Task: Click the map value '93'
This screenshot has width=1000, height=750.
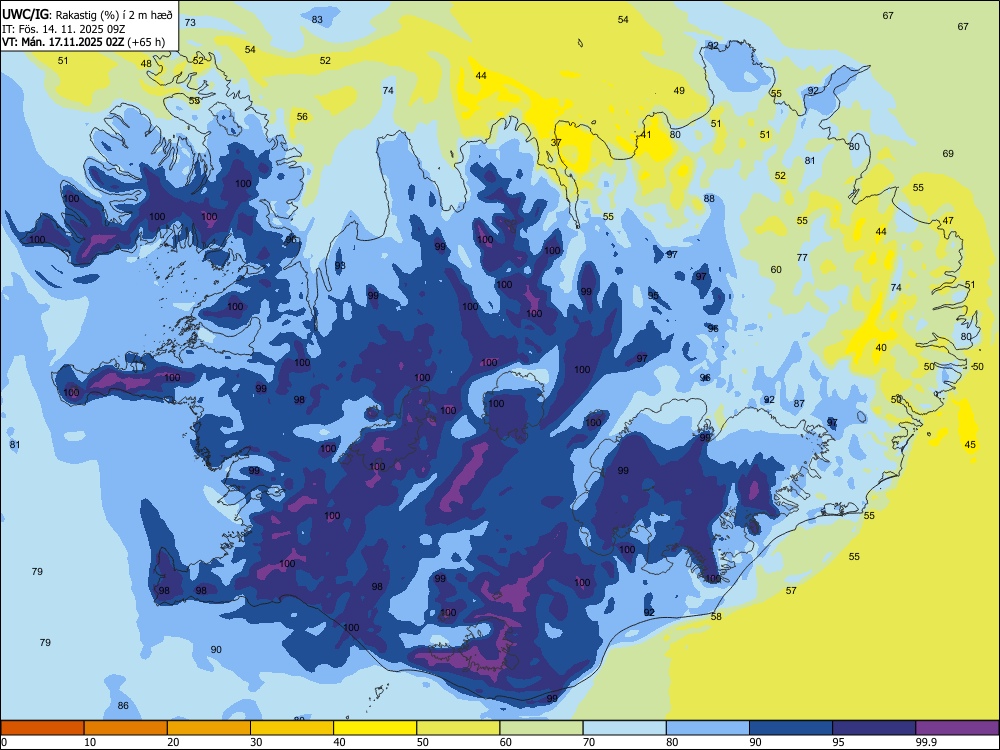Action: click(x=340, y=265)
